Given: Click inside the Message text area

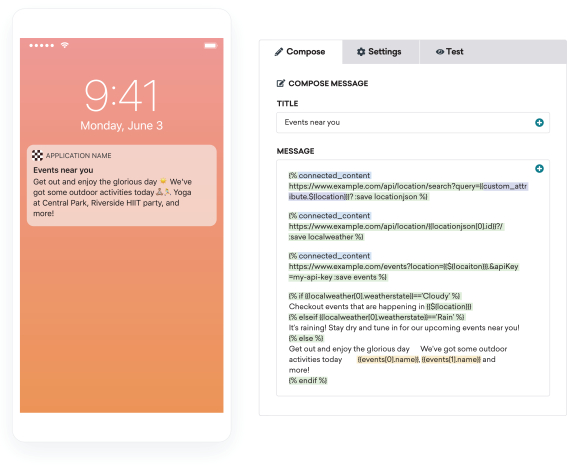Looking at the screenshot, I should [x=413, y=278].
